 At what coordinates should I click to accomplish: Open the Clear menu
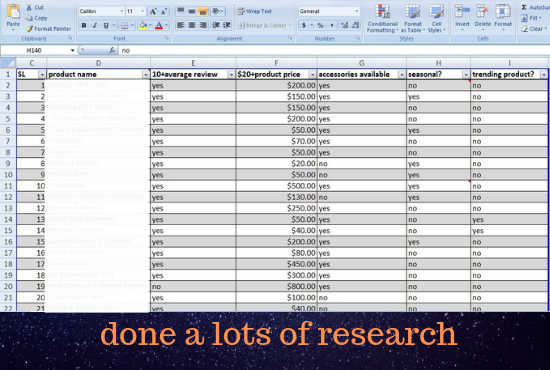pos(533,29)
